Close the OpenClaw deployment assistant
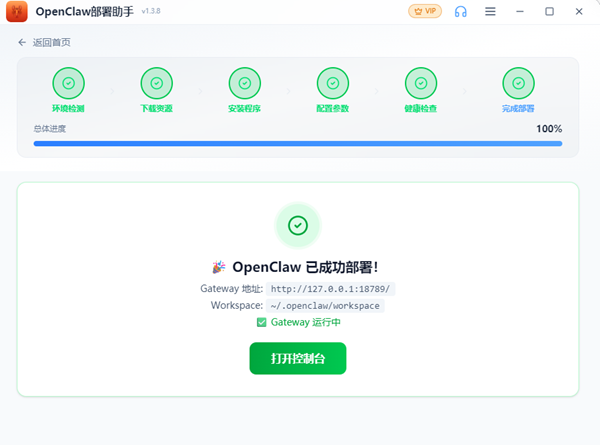This screenshot has width=600, height=445. coord(579,11)
